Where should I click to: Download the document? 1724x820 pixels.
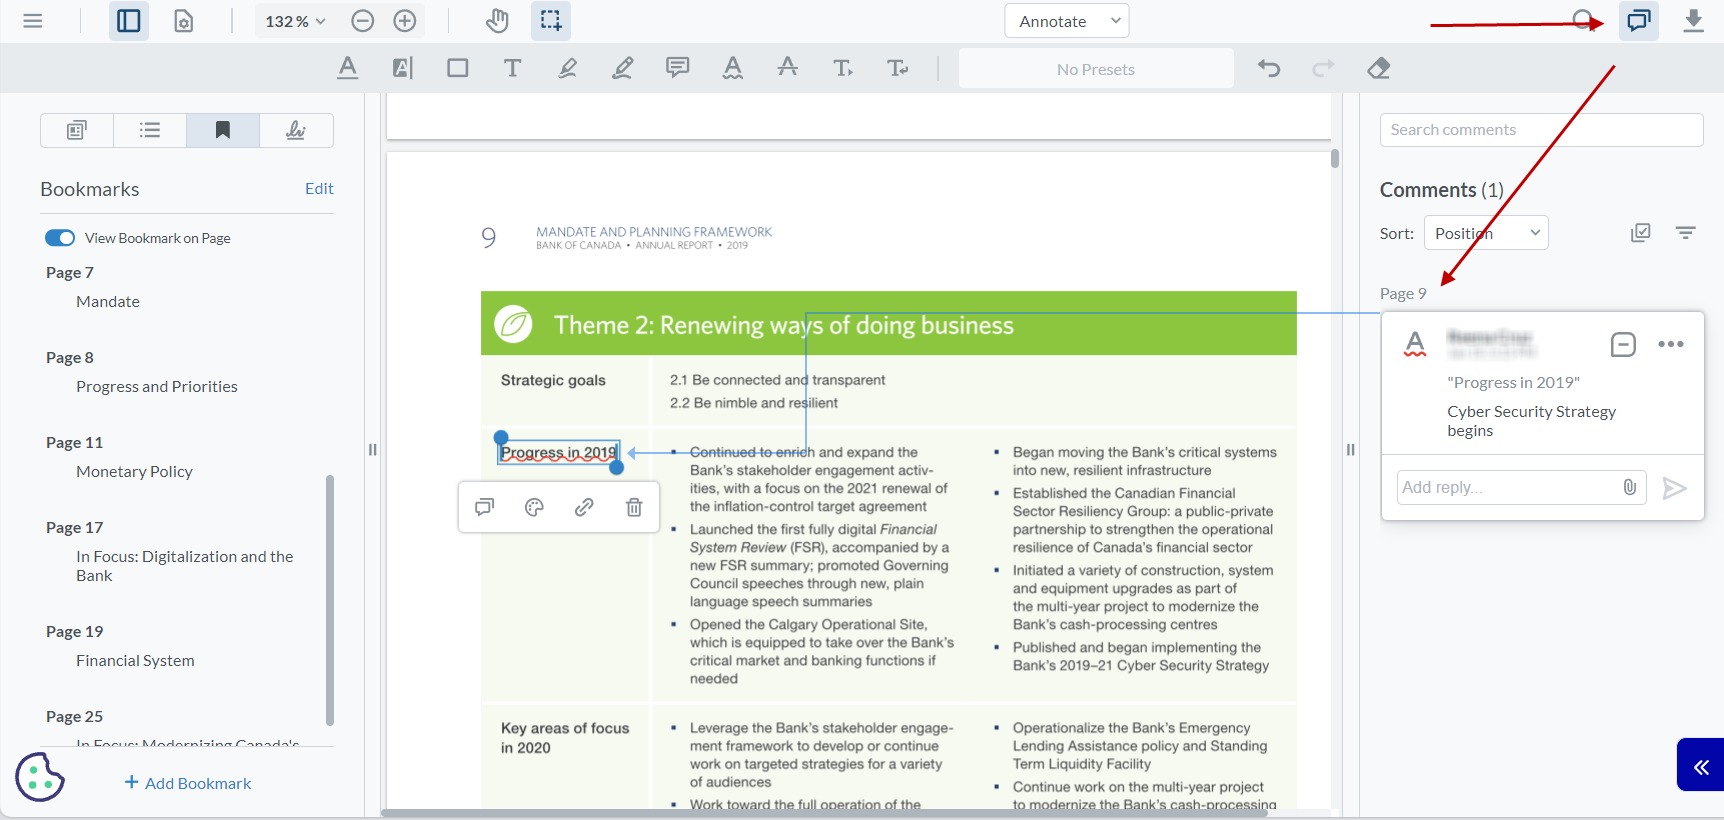click(1693, 21)
